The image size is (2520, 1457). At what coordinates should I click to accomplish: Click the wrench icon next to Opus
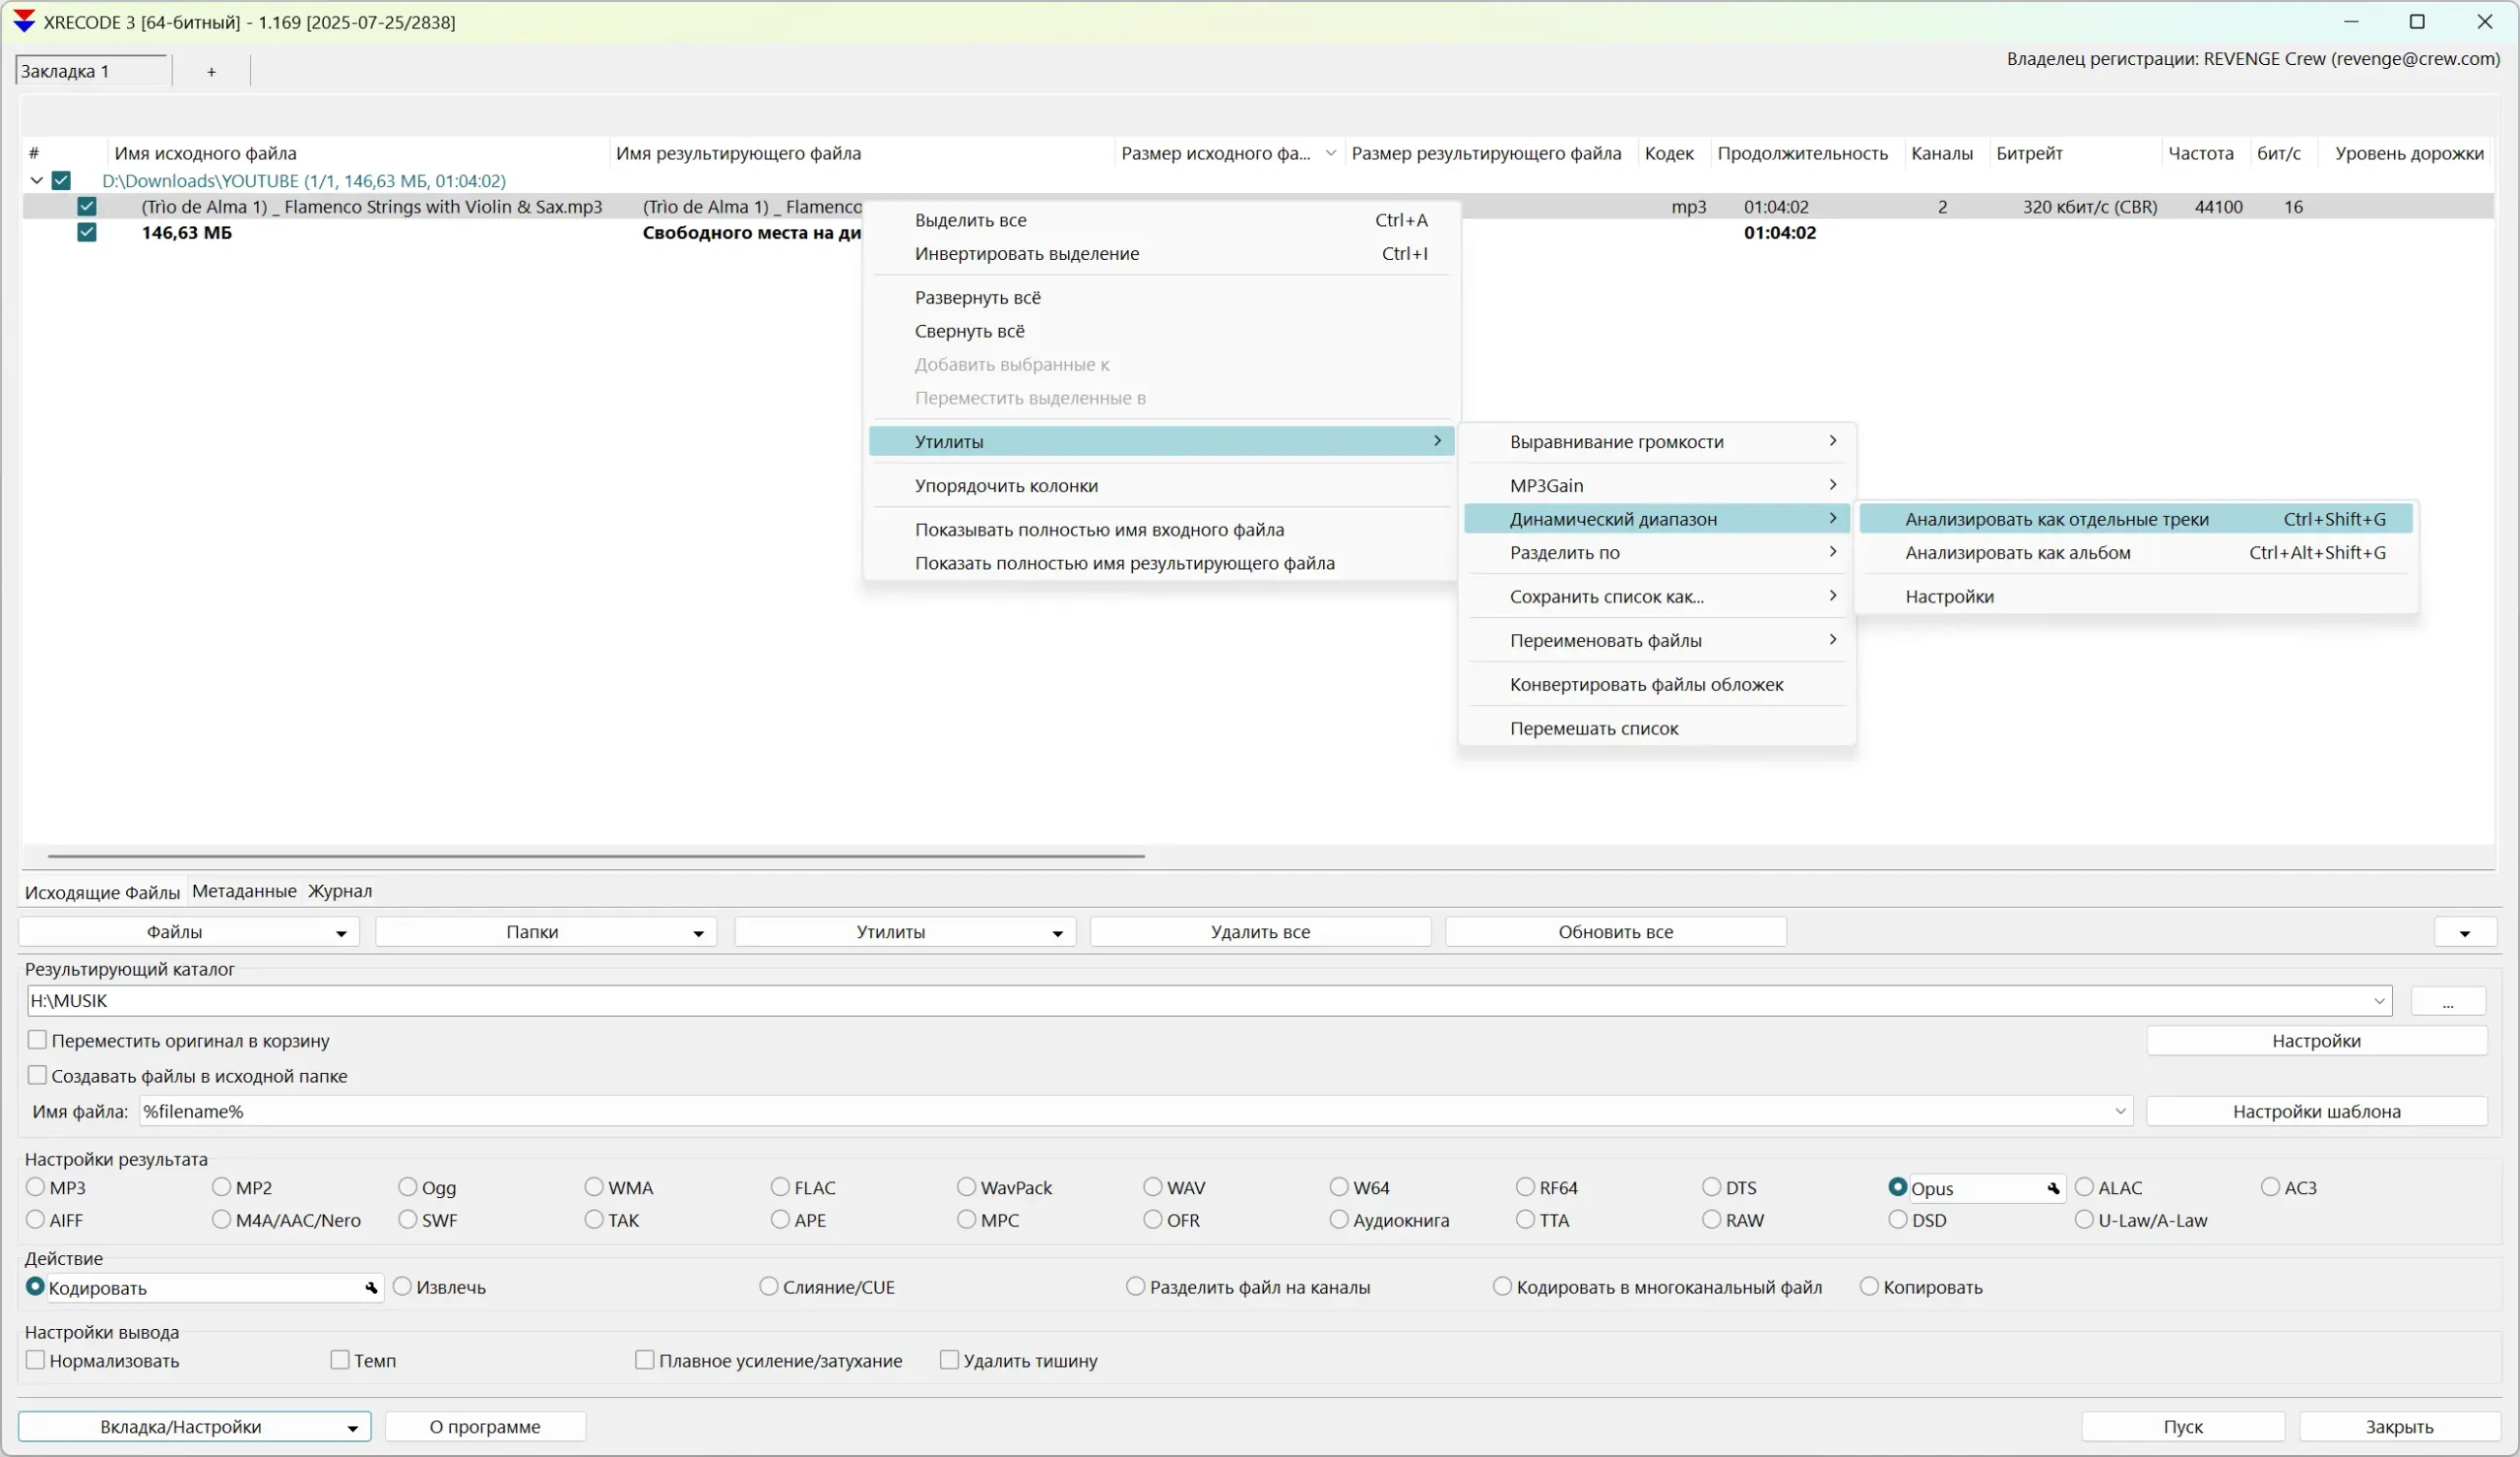tap(2053, 1188)
